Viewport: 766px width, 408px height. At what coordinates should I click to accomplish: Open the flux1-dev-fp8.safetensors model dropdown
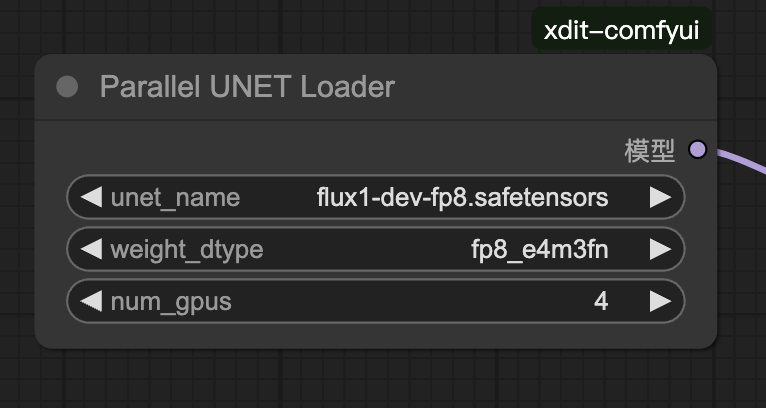coord(462,197)
